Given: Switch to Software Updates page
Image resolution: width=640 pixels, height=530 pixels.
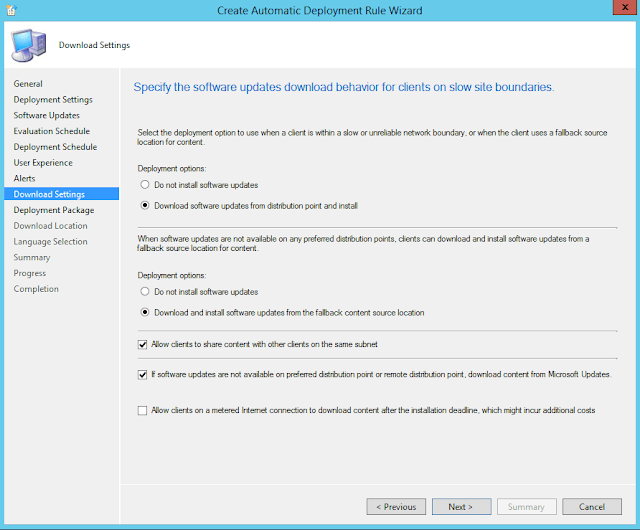Looking at the screenshot, I should point(46,116).
